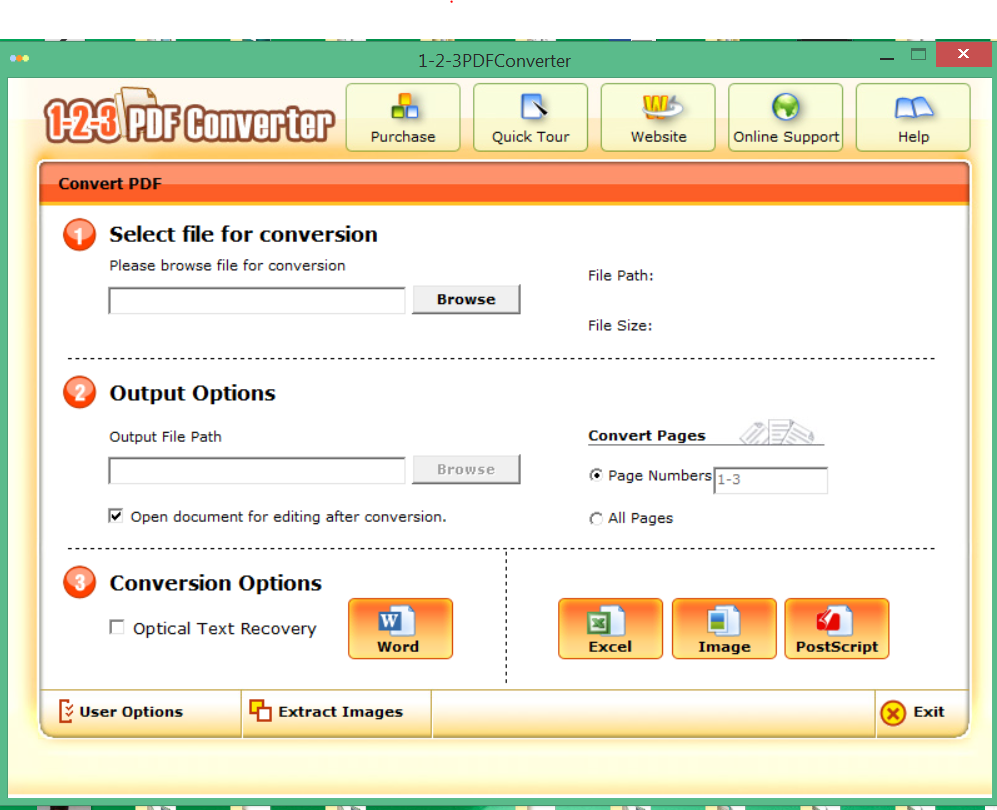Convert PDF to Image
This screenshot has height=810, width=997.
pyautogui.click(x=724, y=629)
